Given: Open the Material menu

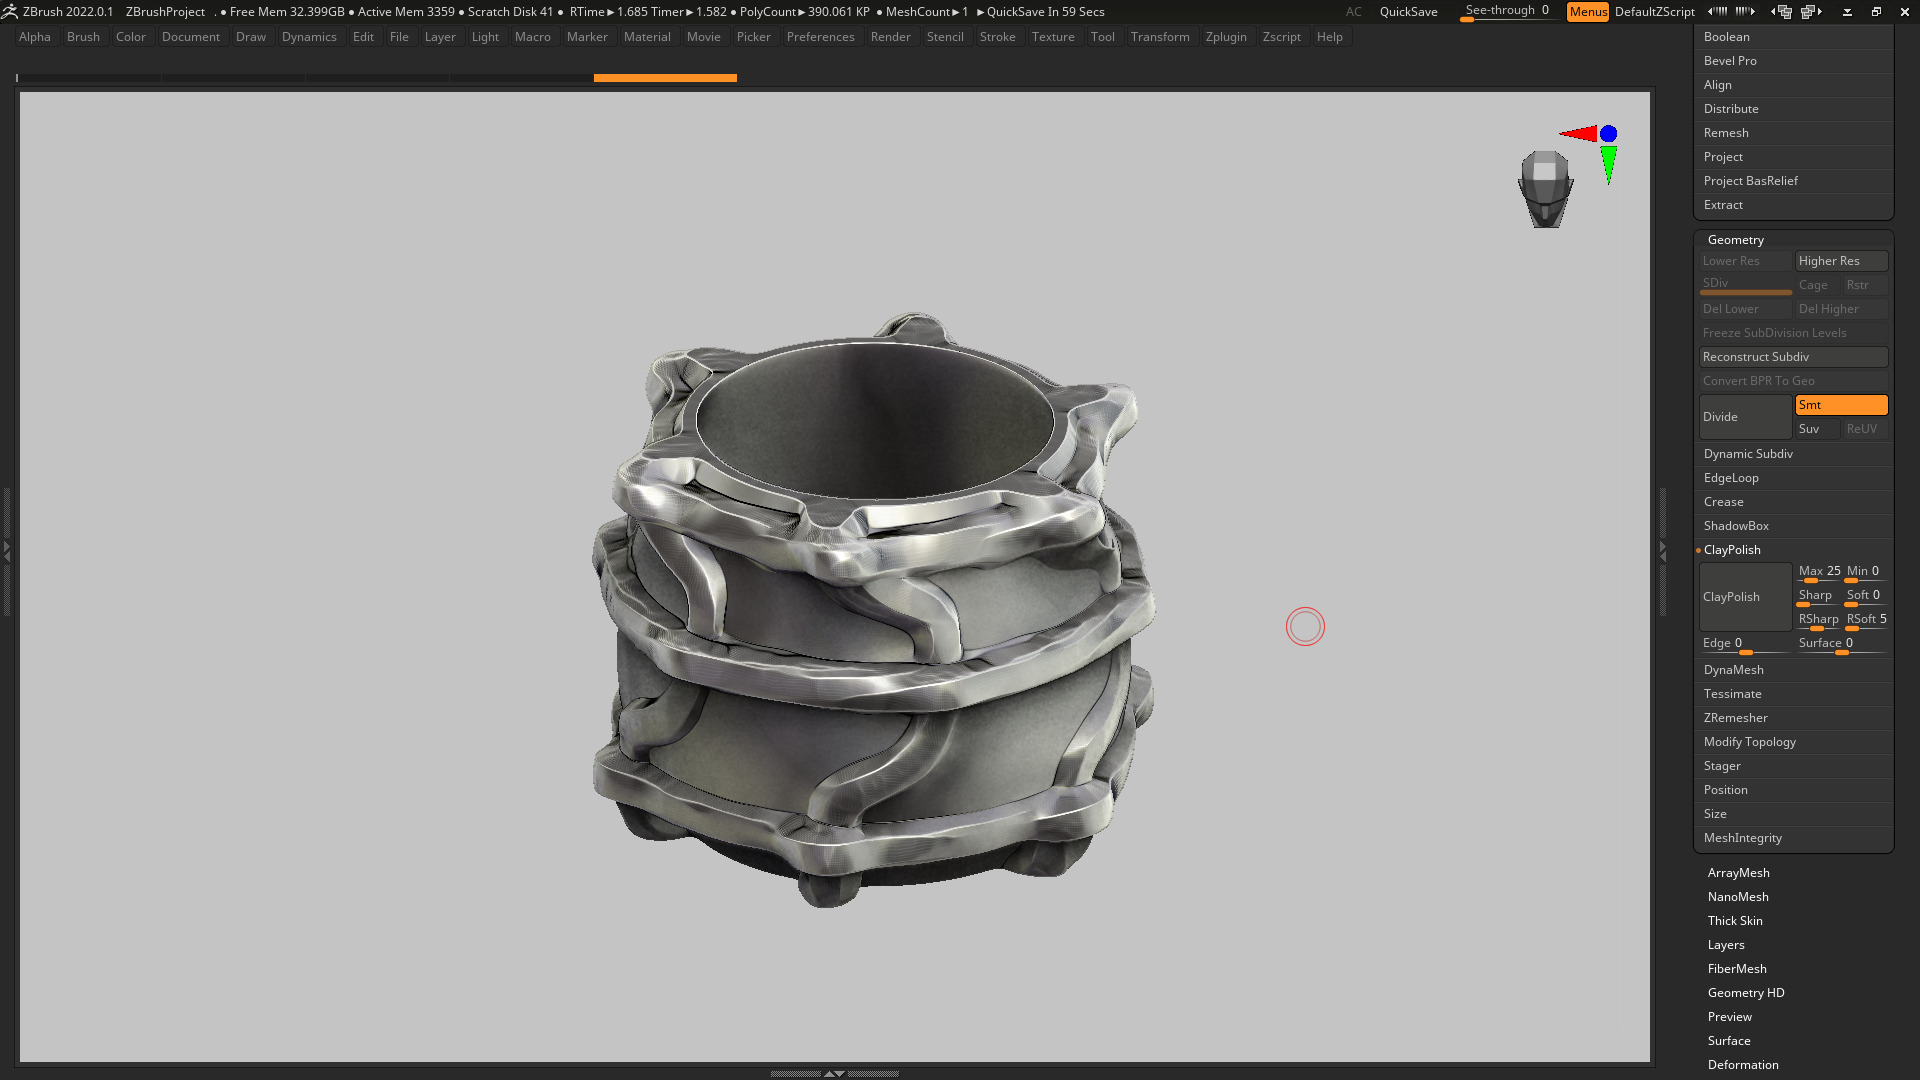Looking at the screenshot, I should click(x=647, y=37).
